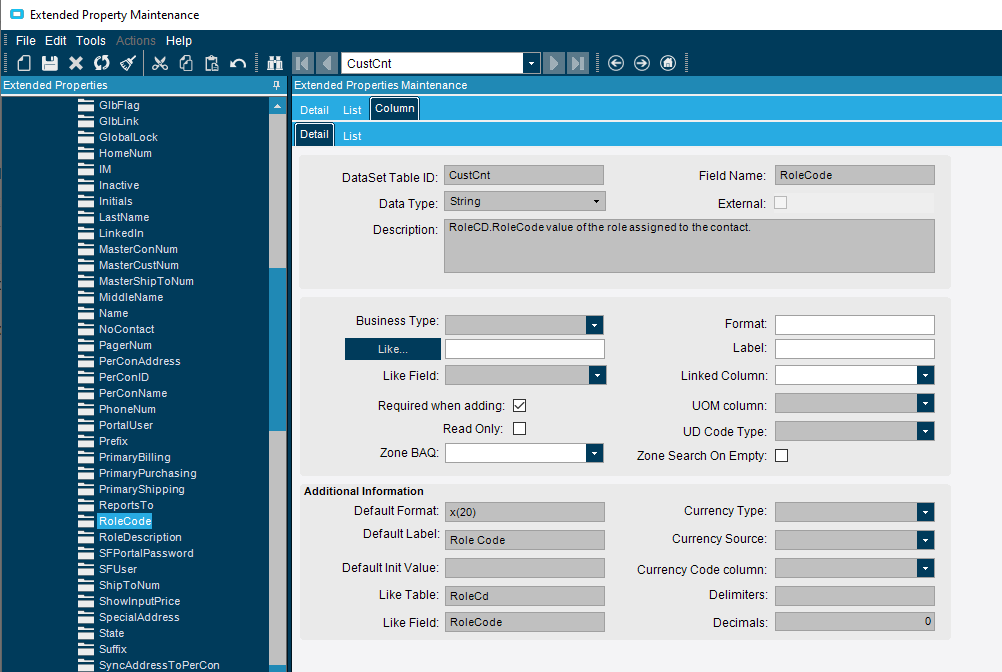Open the upper Like Field dropdown

[x=597, y=376]
